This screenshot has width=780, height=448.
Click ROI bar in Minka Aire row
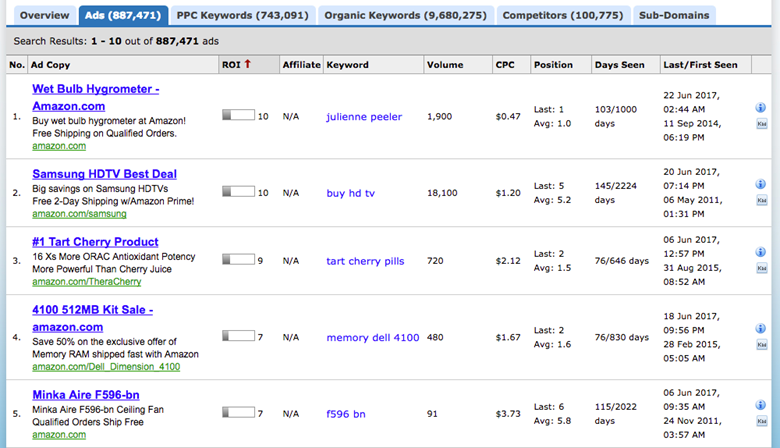click(238, 413)
